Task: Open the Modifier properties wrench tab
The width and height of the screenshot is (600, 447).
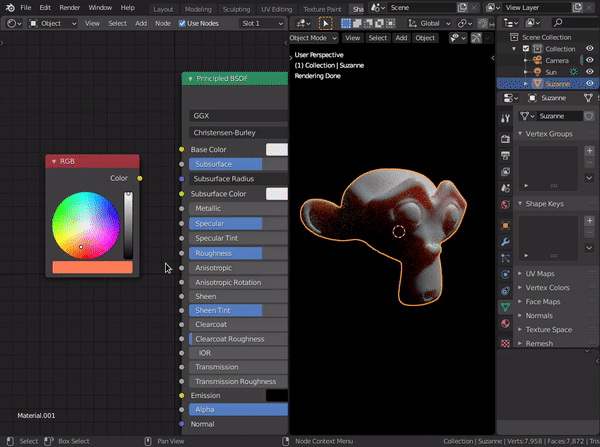Action: coord(505,242)
